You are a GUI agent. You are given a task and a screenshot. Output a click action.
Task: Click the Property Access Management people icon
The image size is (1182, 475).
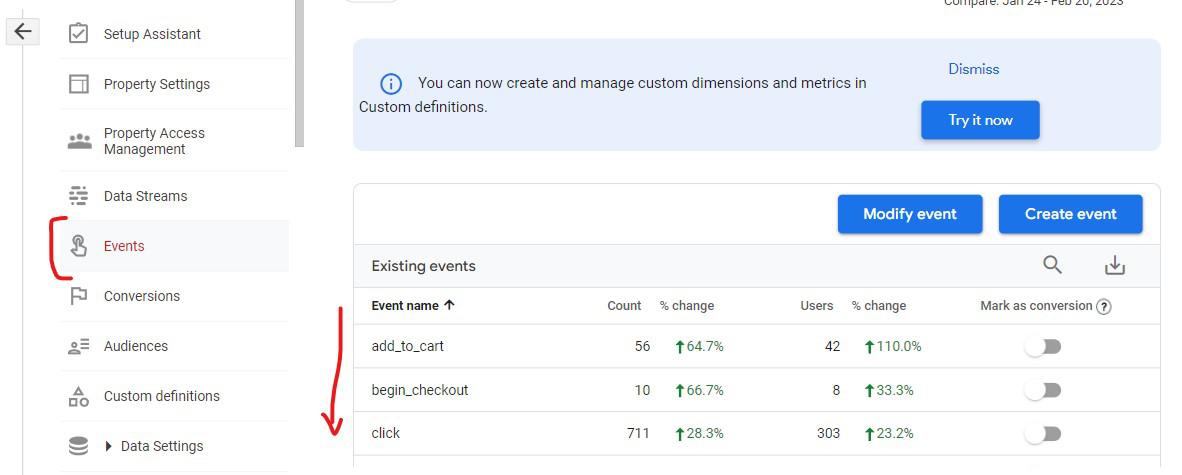point(79,141)
